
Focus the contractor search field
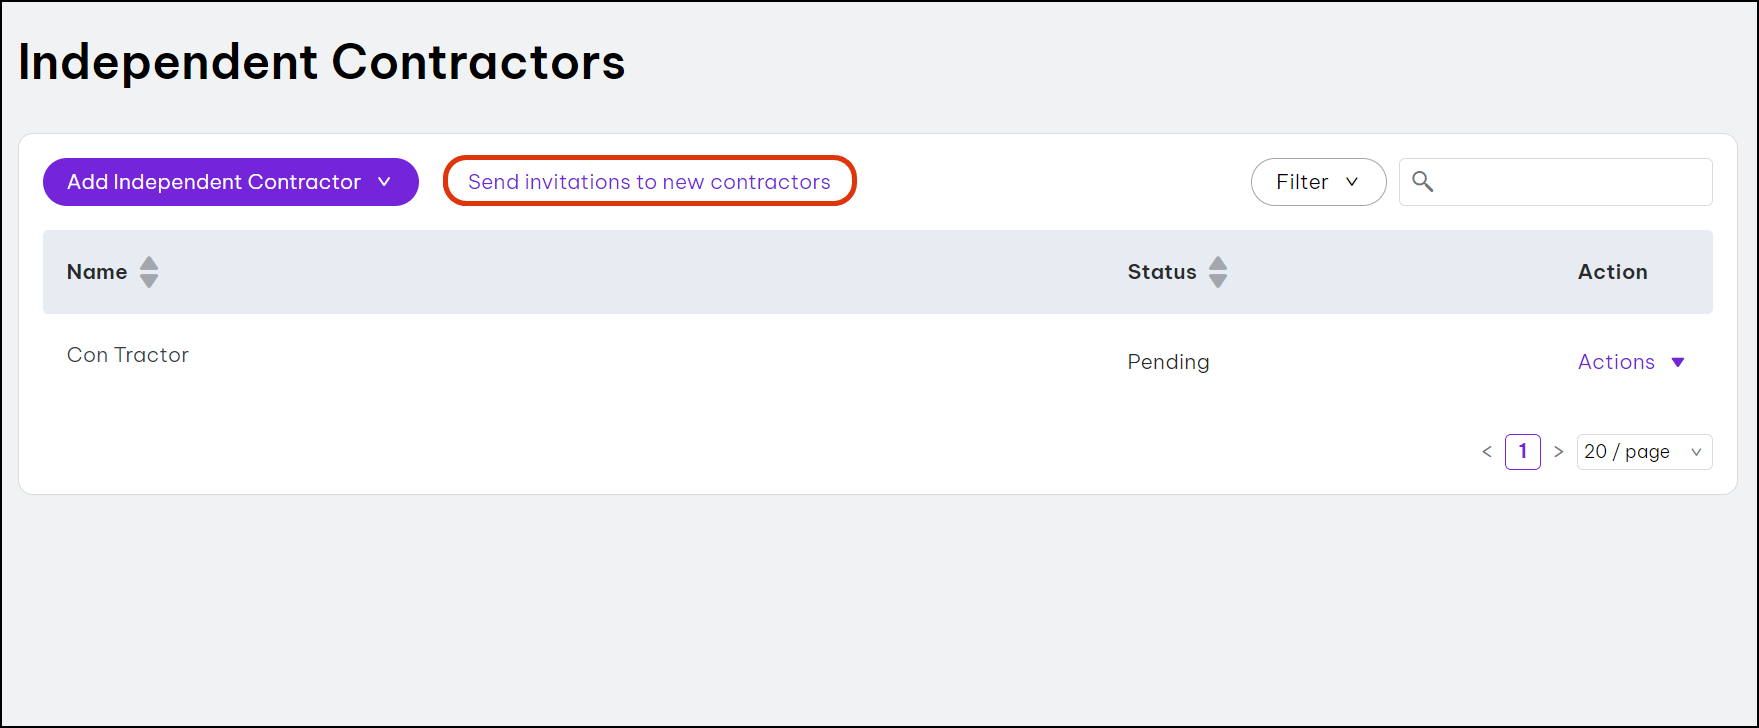tap(1570, 182)
